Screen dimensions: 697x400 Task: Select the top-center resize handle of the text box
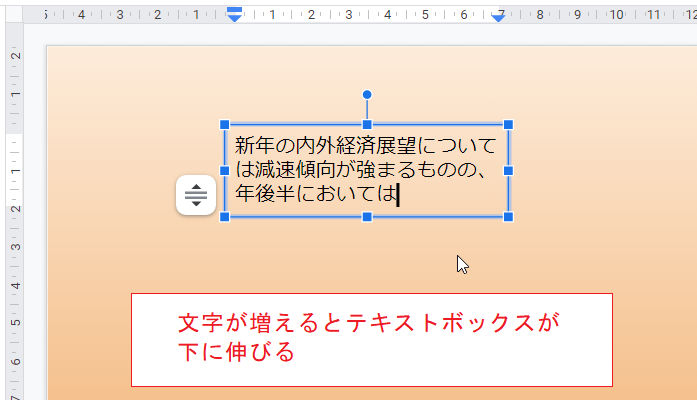pos(367,125)
